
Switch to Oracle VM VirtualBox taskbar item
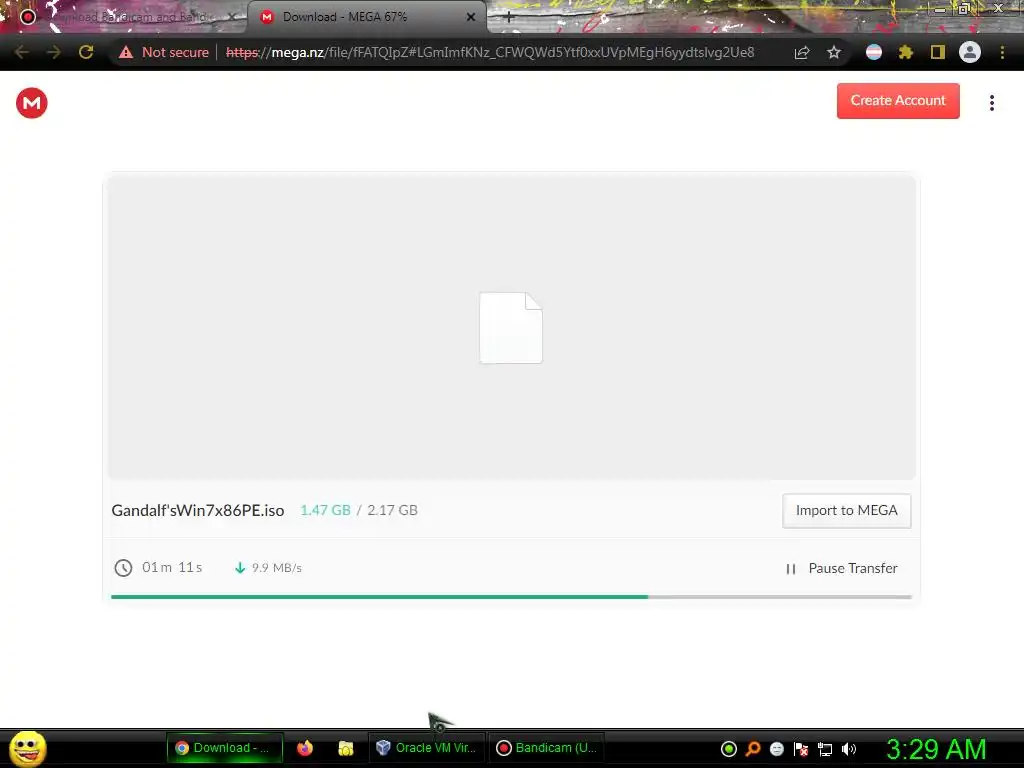pyautogui.click(x=427, y=748)
